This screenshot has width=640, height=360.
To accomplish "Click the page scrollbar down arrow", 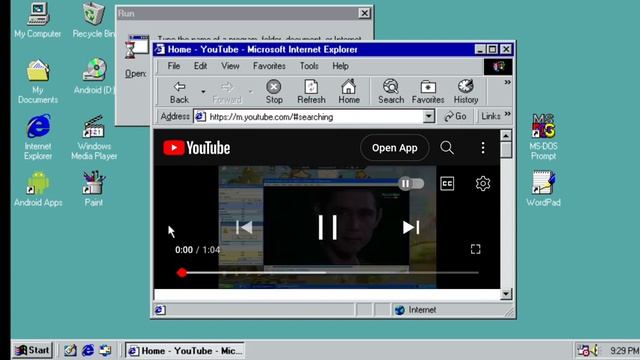I will point(506,294).
